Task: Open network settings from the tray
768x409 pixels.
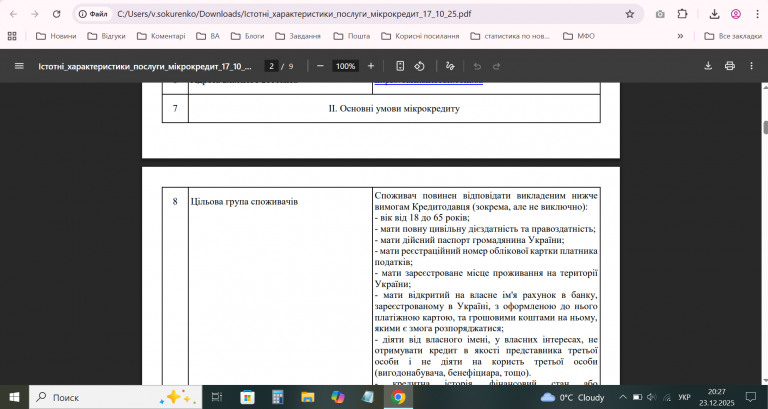Action: point(667,397)
